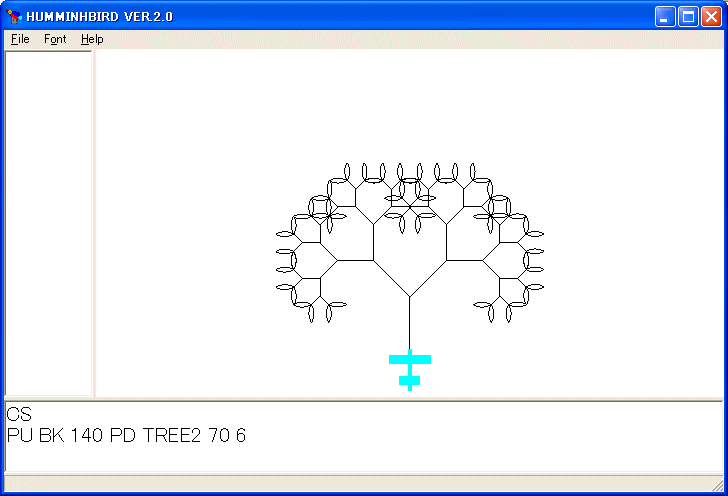
Task: Open the Font menu
Action: (55, 39)
